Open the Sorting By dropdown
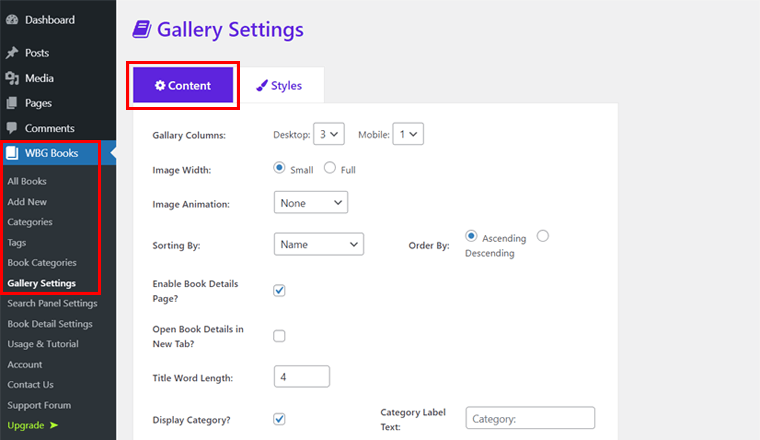The width and height of the screenshot is (760, 440). 318,244
